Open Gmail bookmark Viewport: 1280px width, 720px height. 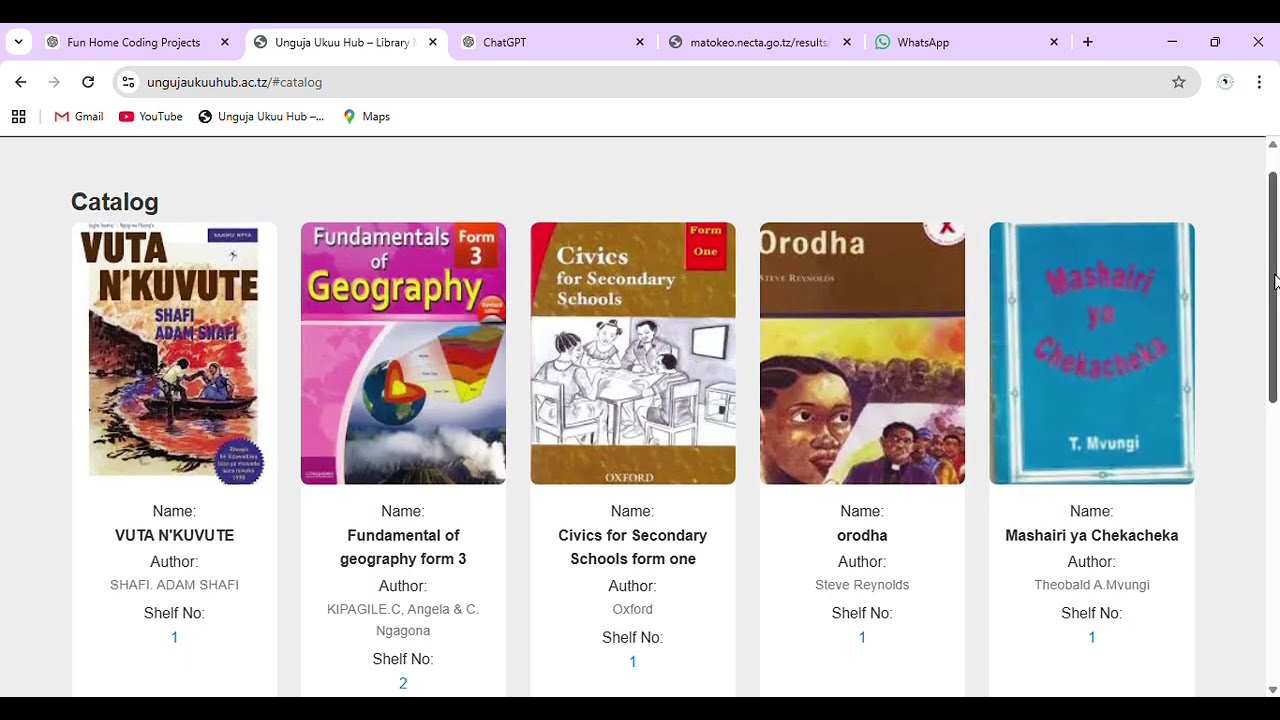[79, 117]
